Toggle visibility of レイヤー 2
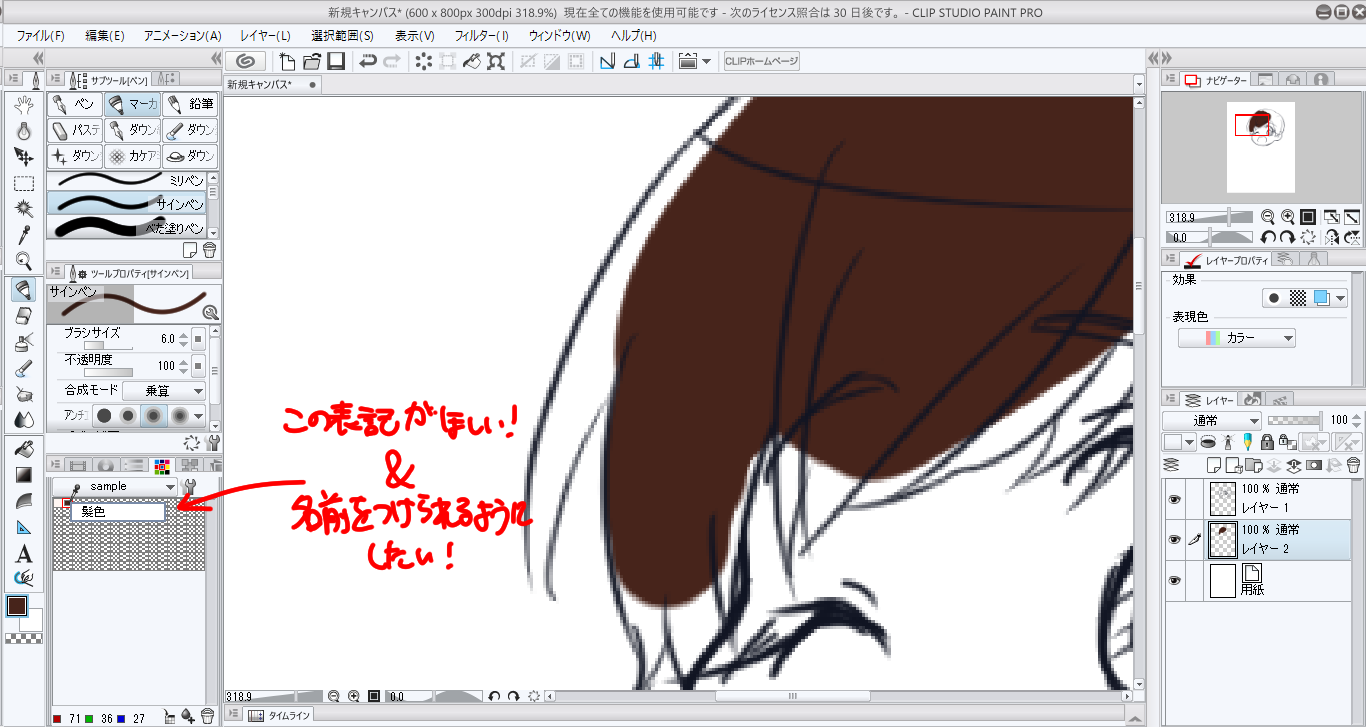Screen dimensions: 1366x727 1175,540
